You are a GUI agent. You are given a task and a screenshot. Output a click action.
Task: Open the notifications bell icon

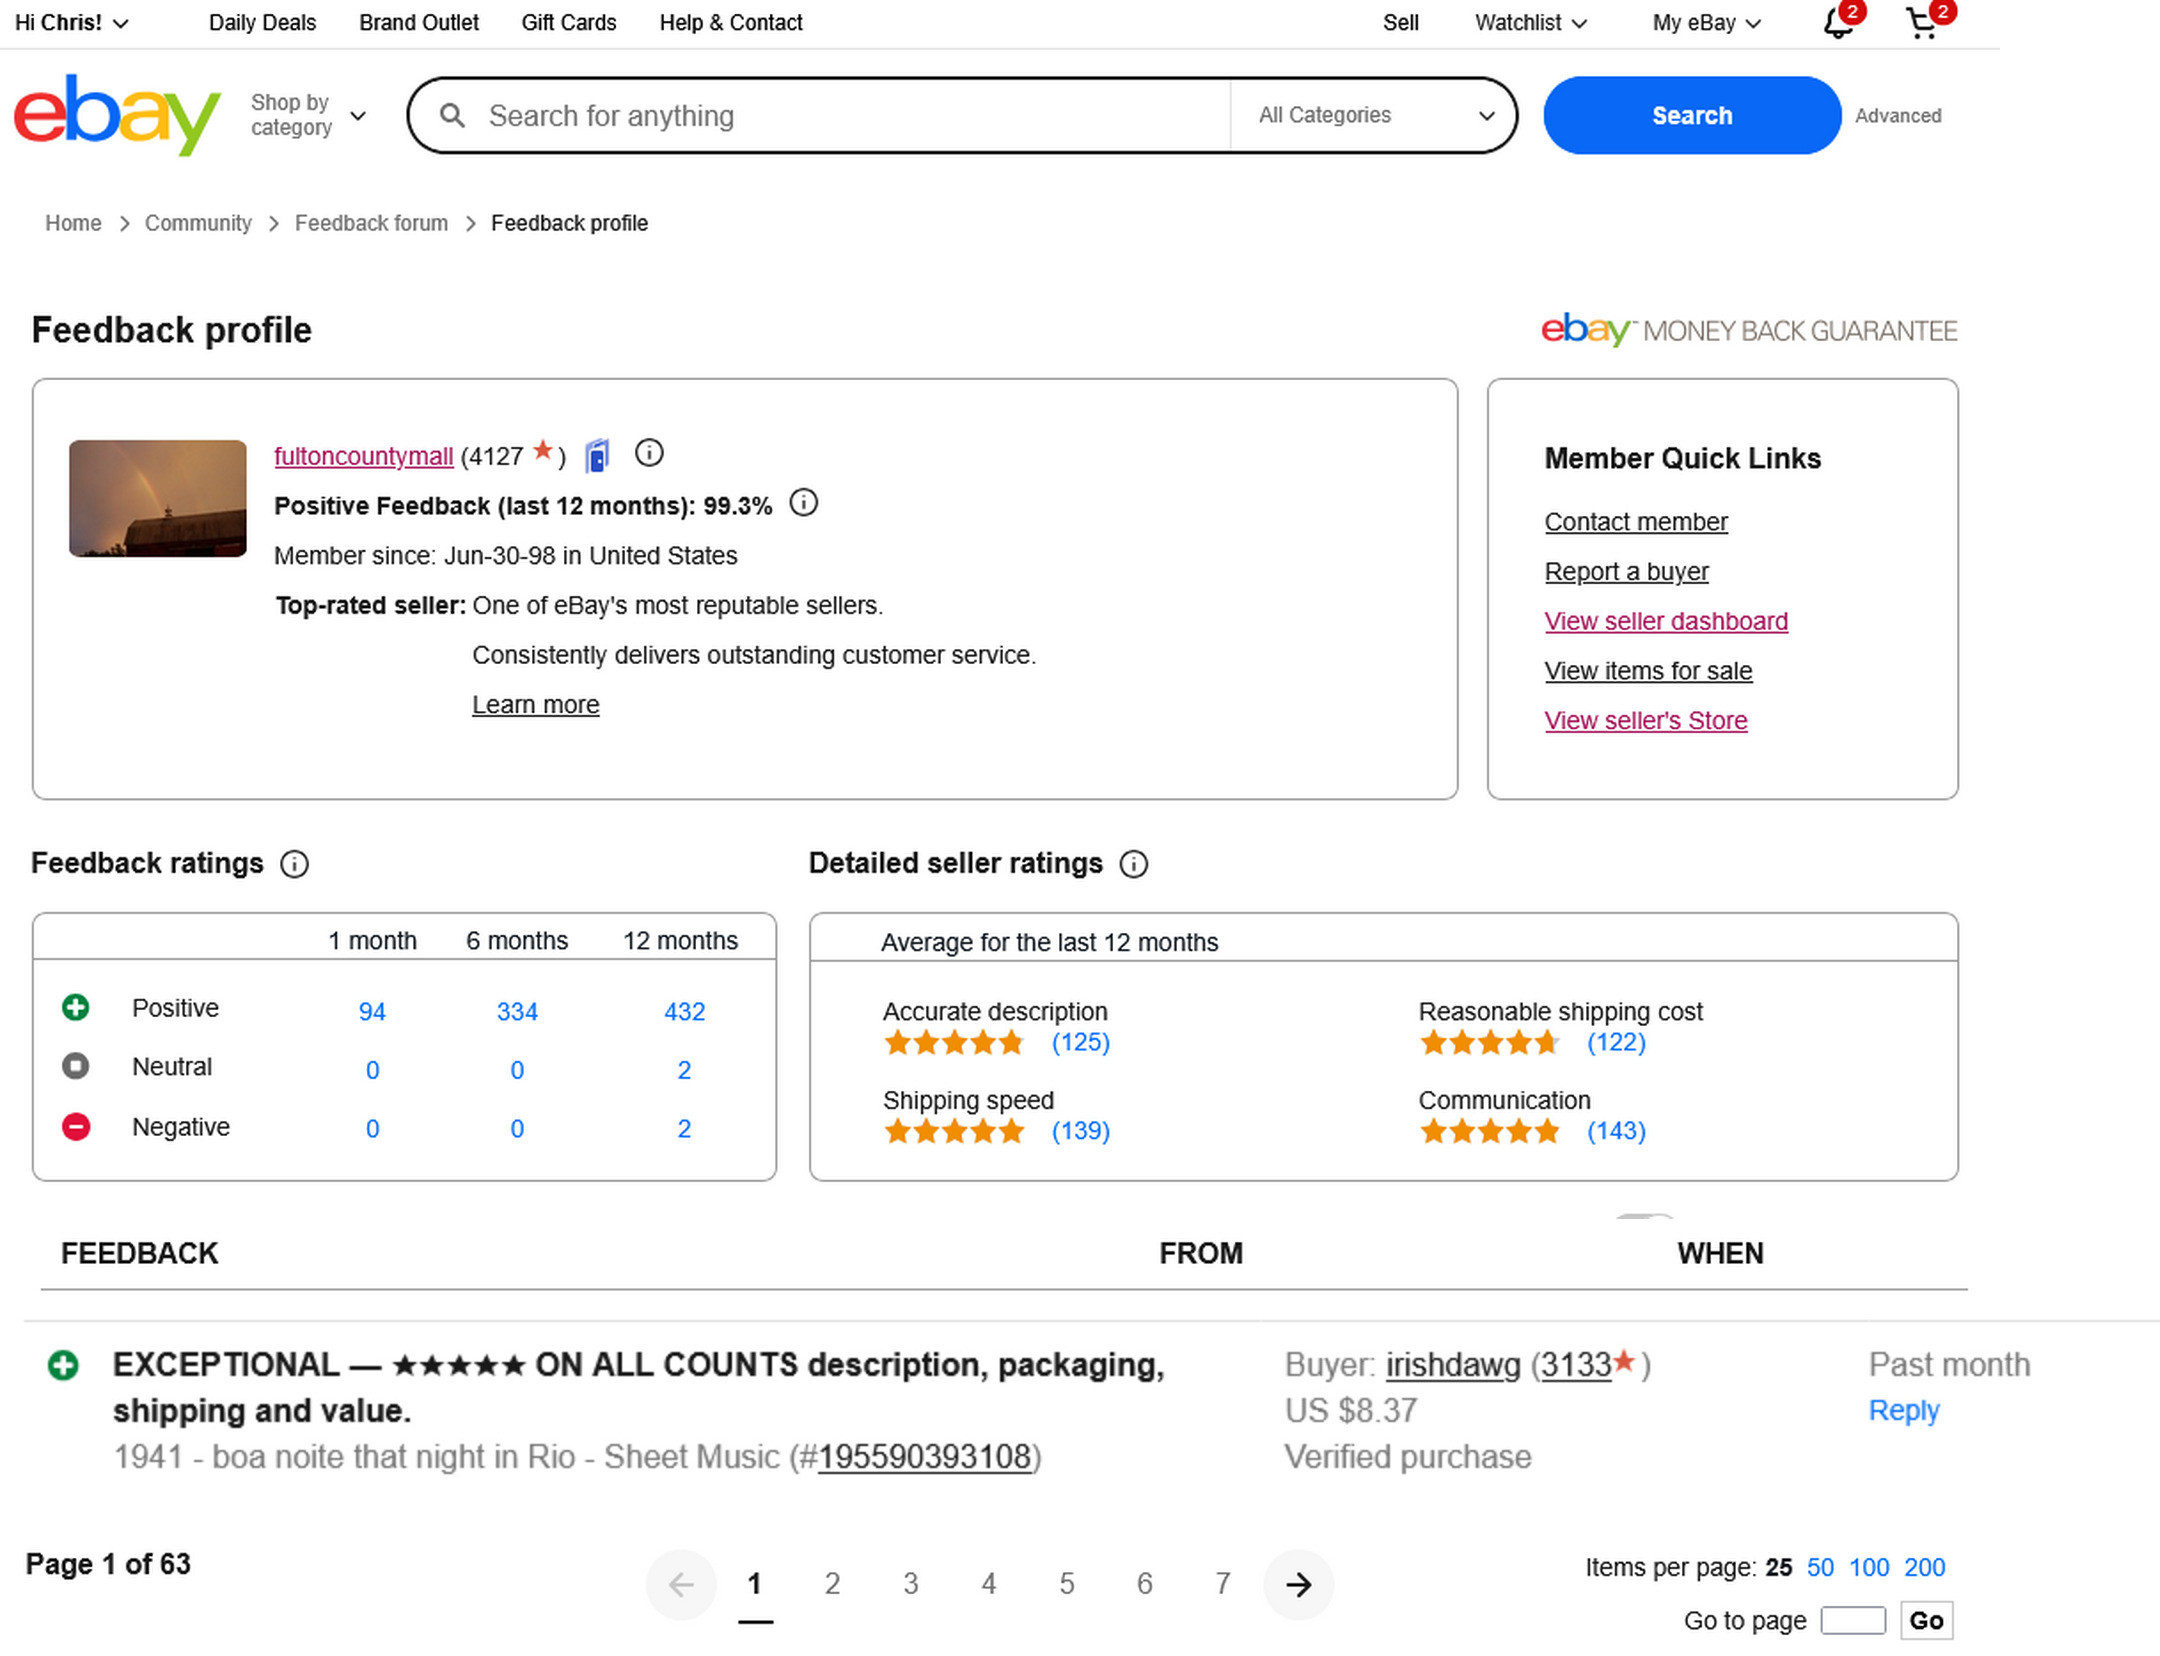point(1837,23)
